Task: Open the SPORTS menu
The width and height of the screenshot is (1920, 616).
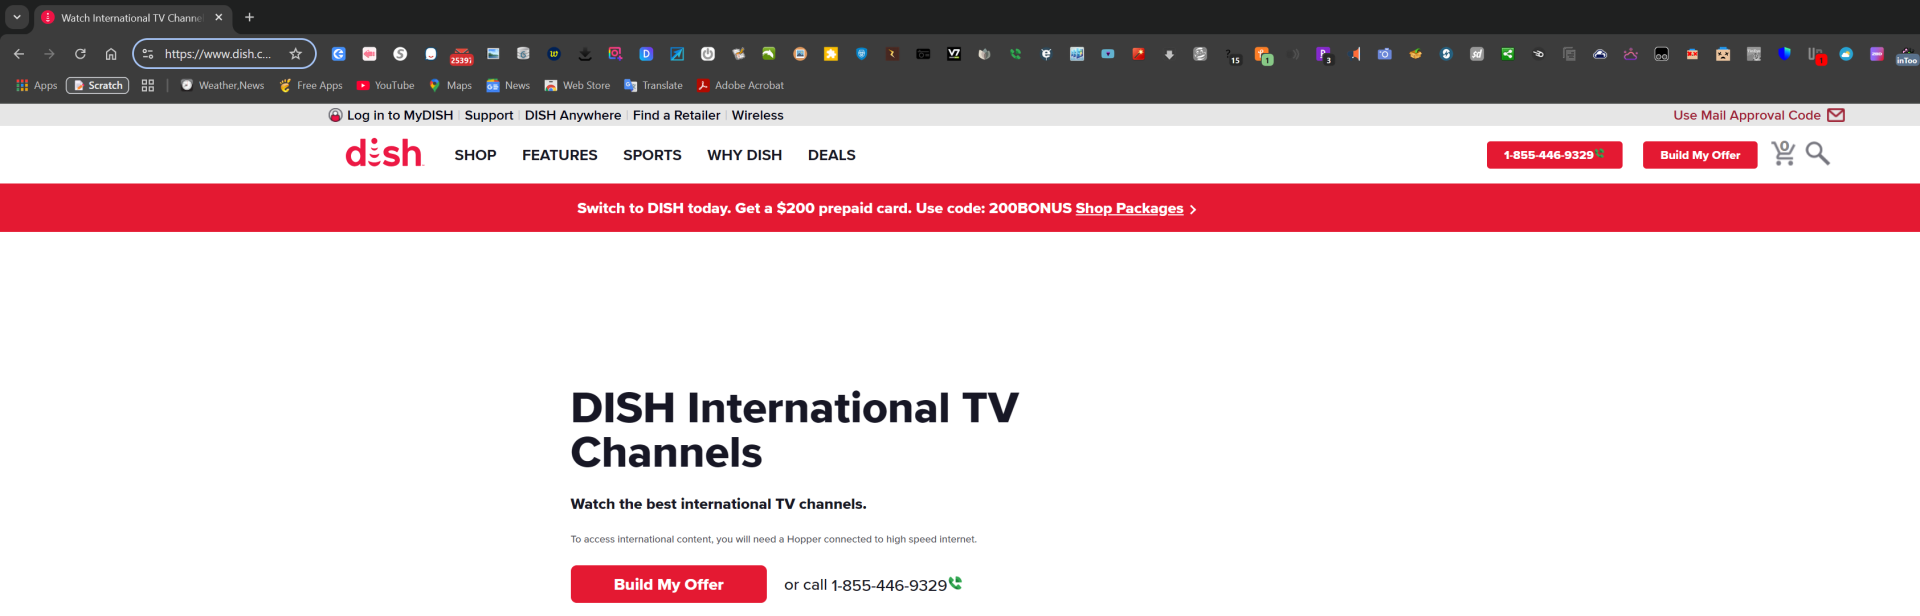Action: [652, 155]
